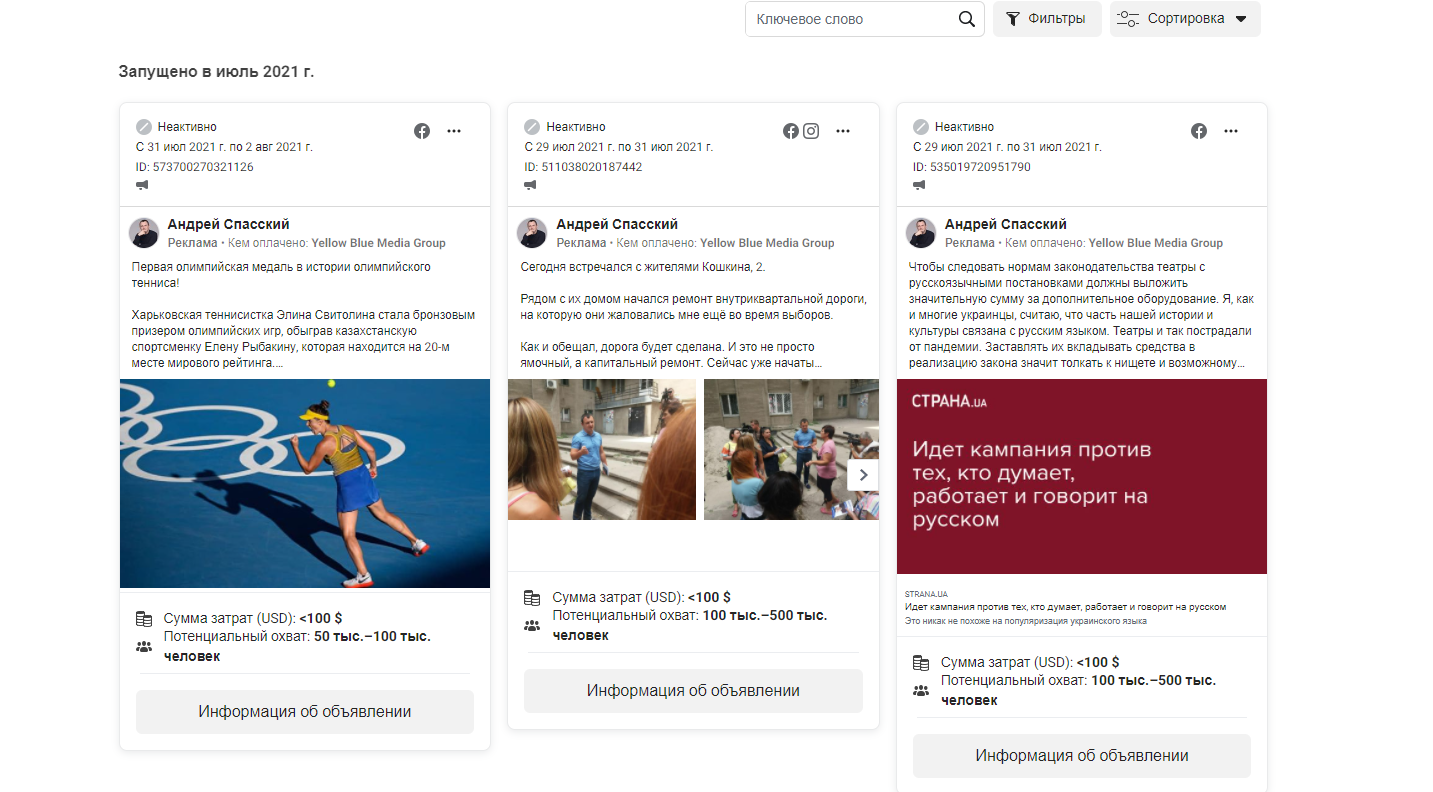Open three-dot menu on third ad card

point(1231,131)
